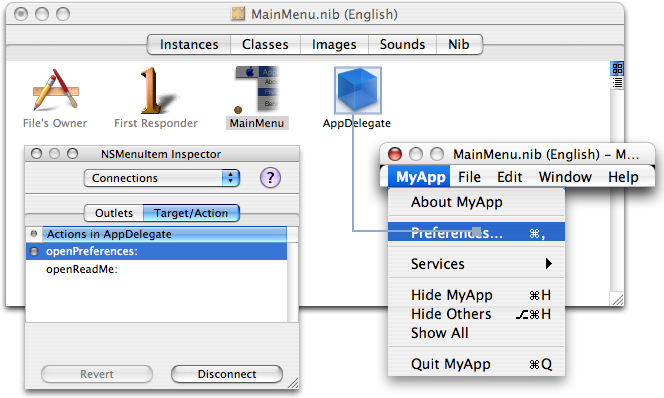Click the MainMenu.nib document title icon

pyautogui.click(x=238, y=14)
